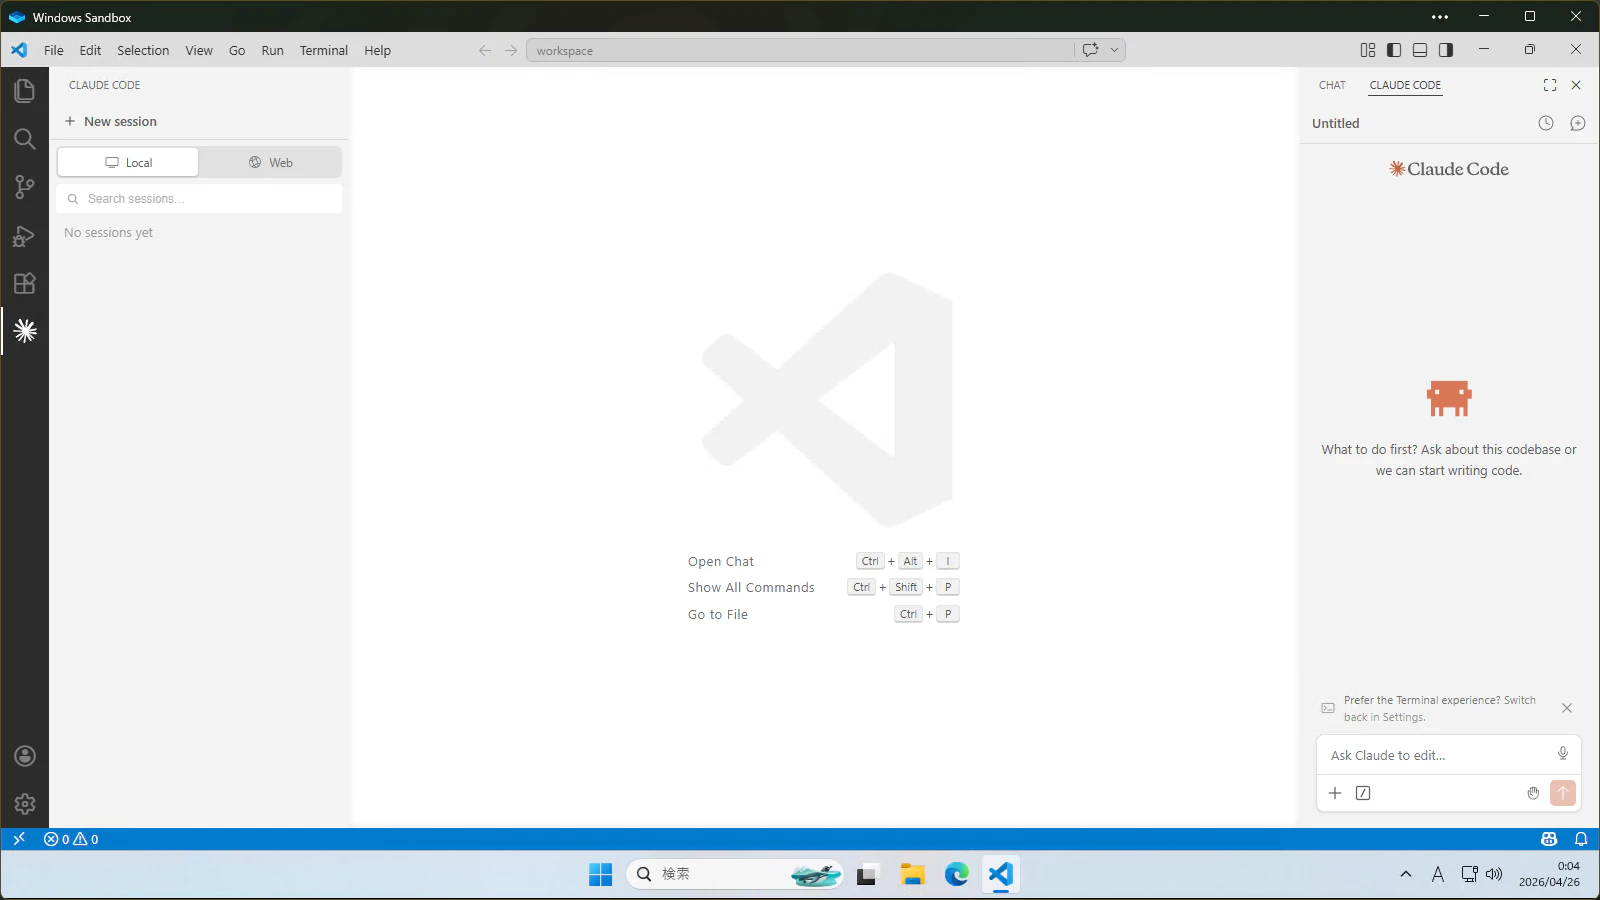
Task: Open Source Control view
Action: click(25, 187)
